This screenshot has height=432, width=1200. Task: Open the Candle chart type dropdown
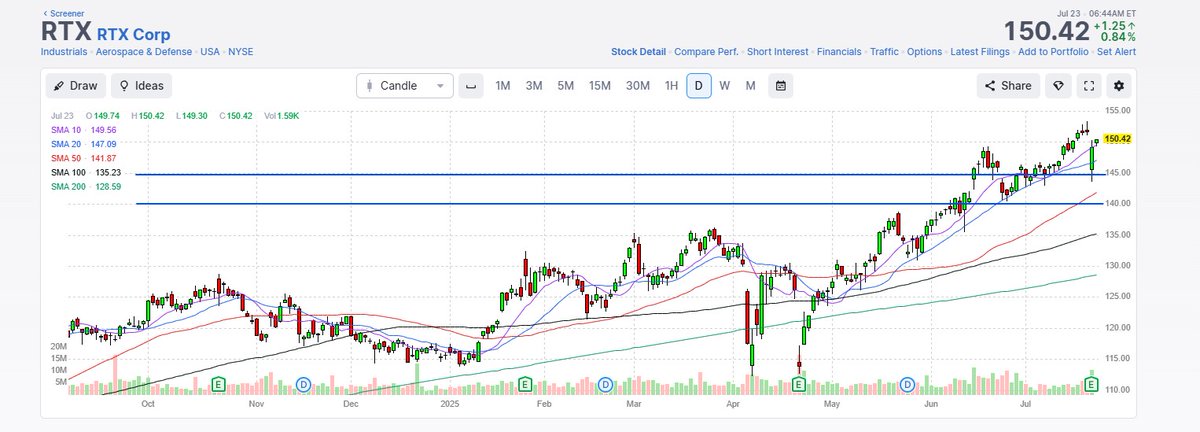click(x=405, y=86)
